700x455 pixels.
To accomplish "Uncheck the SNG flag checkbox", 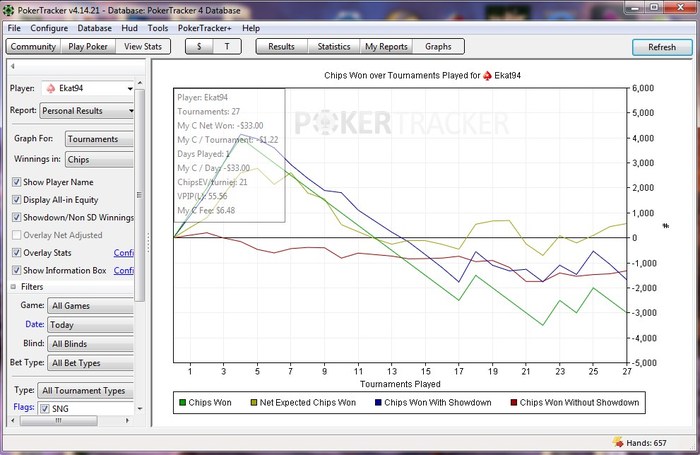I will pos(45,409).
